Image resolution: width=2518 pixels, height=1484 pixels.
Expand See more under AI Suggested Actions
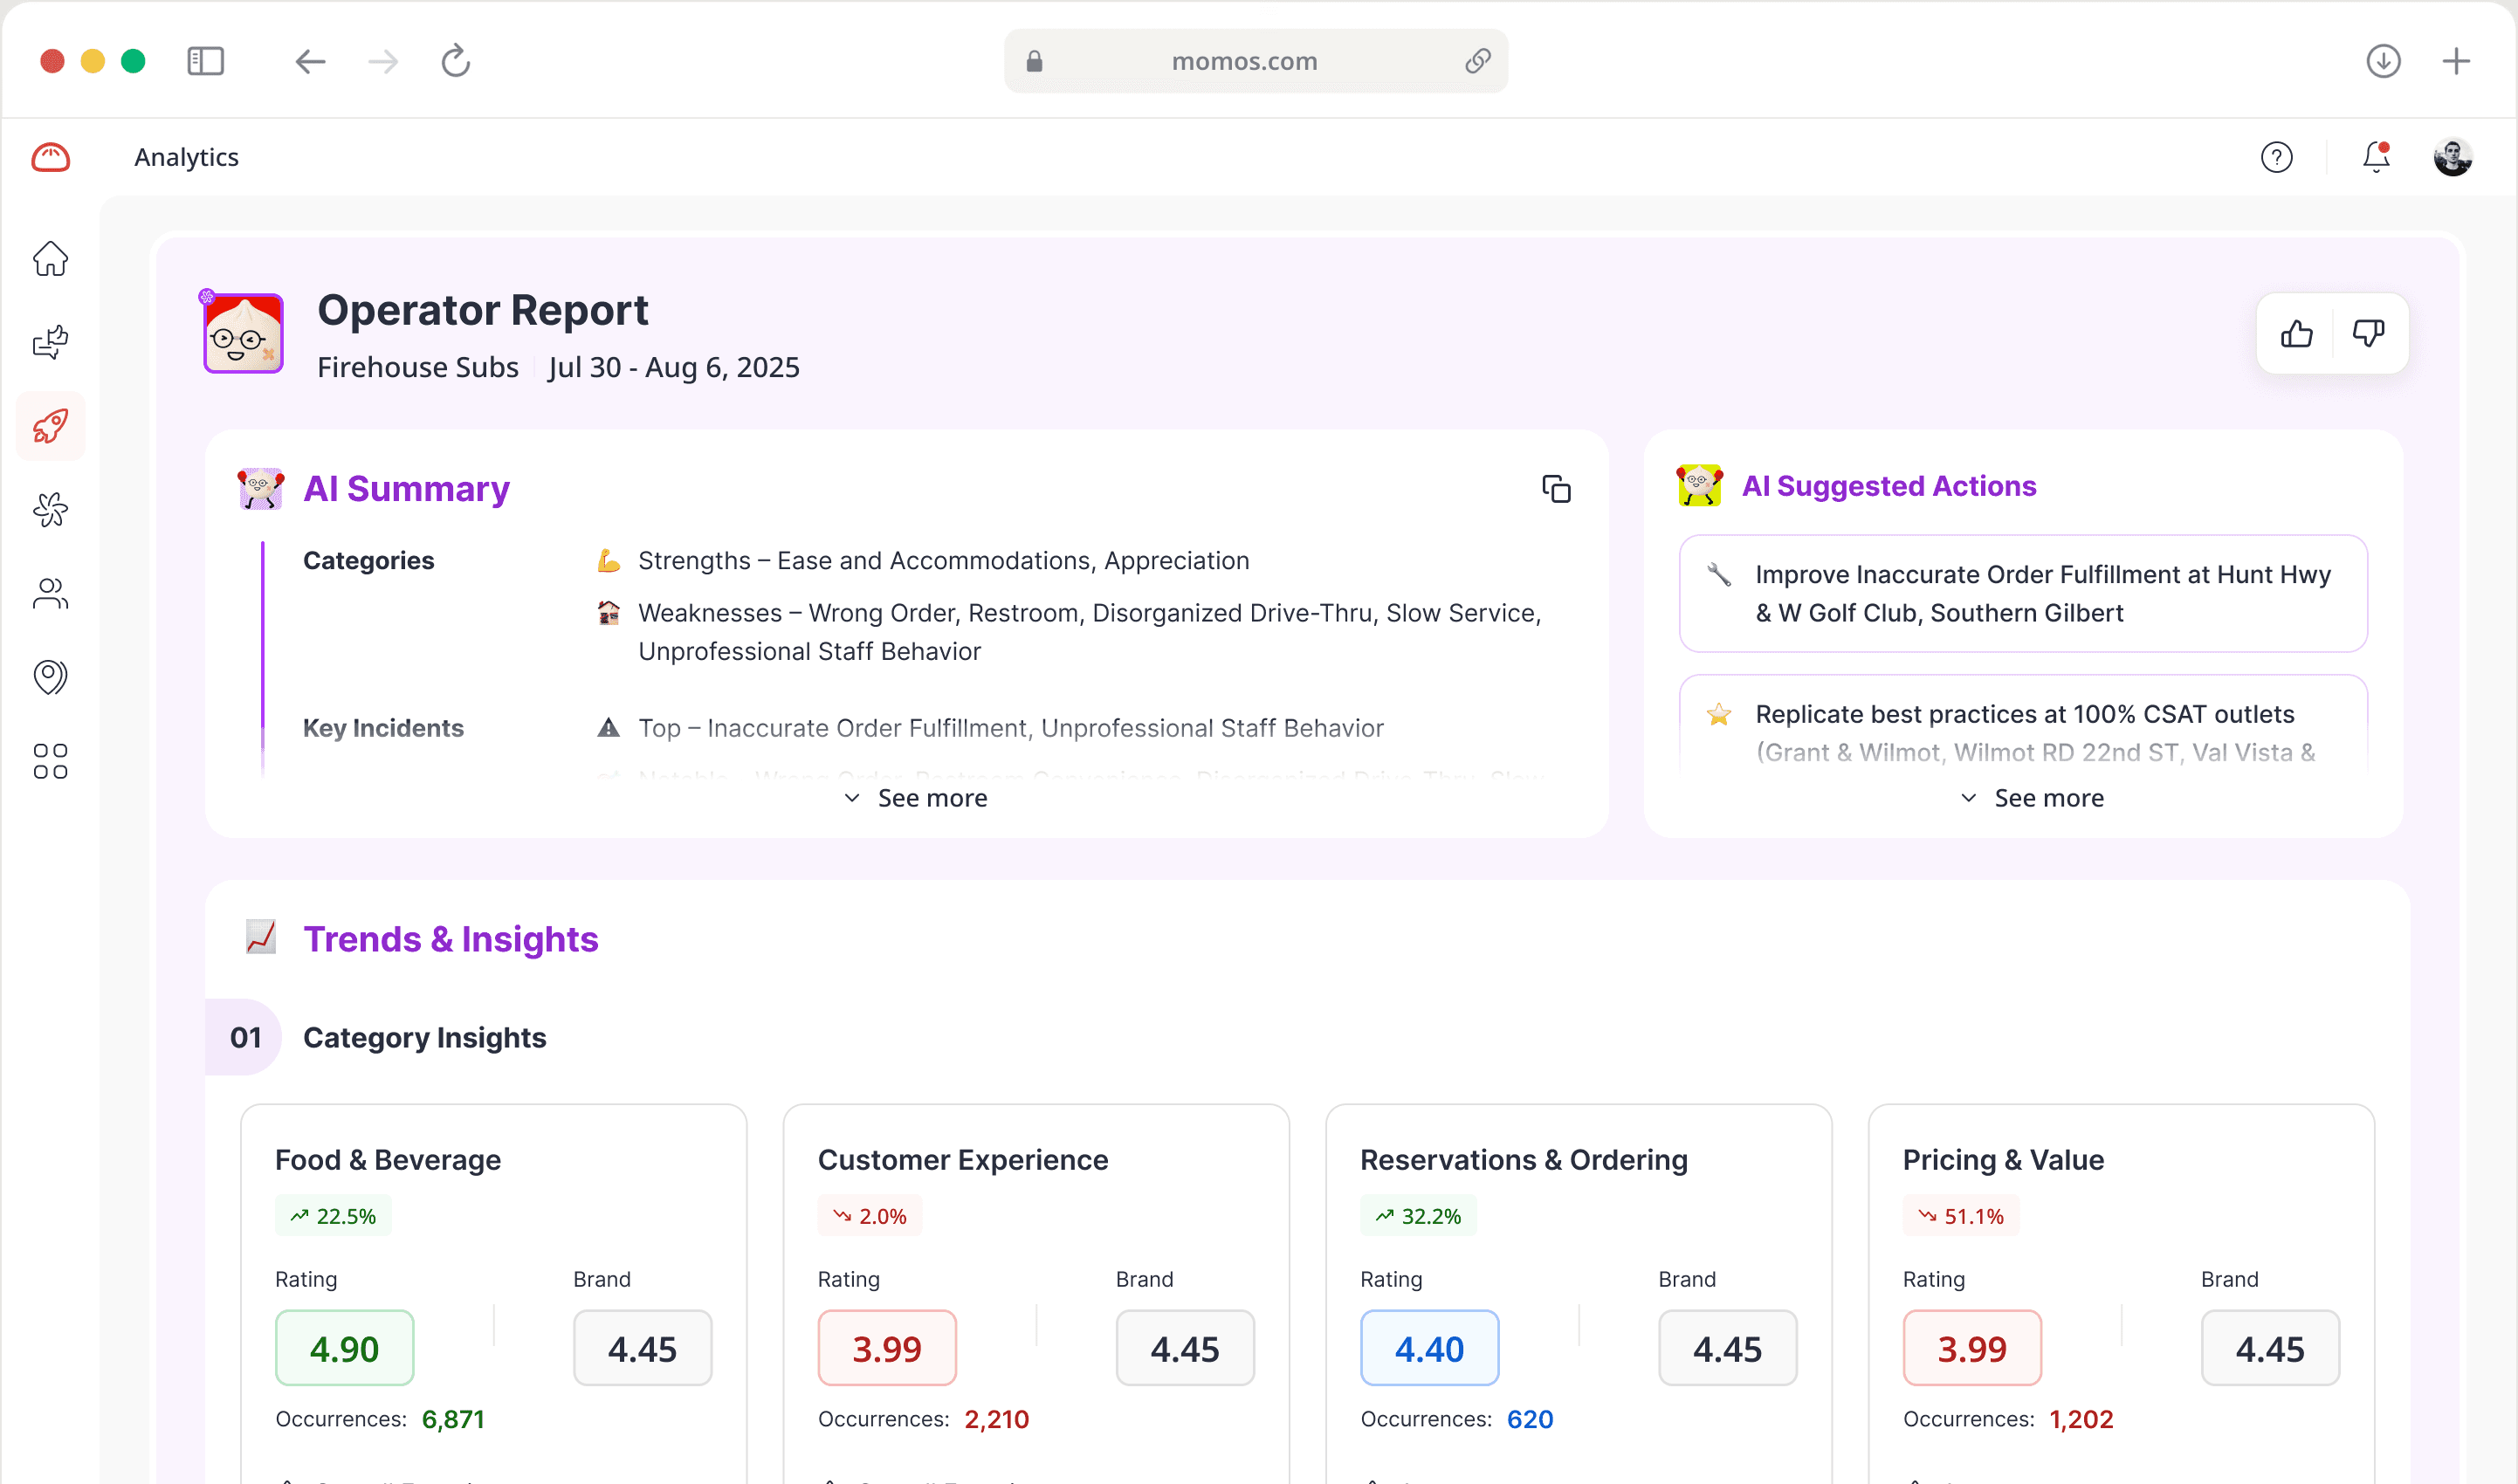tap(2031, 797)
